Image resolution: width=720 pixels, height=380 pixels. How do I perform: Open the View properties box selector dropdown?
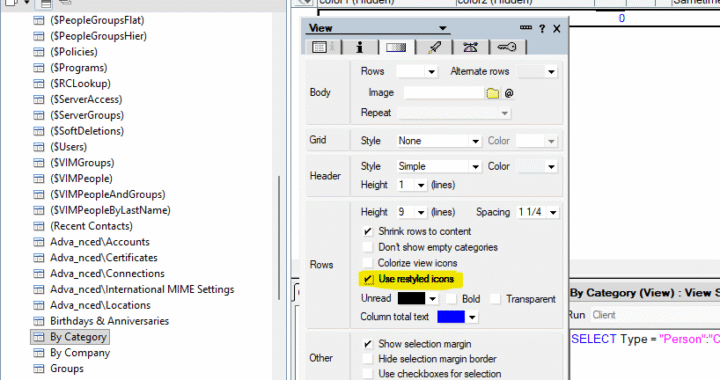[442, 28]
